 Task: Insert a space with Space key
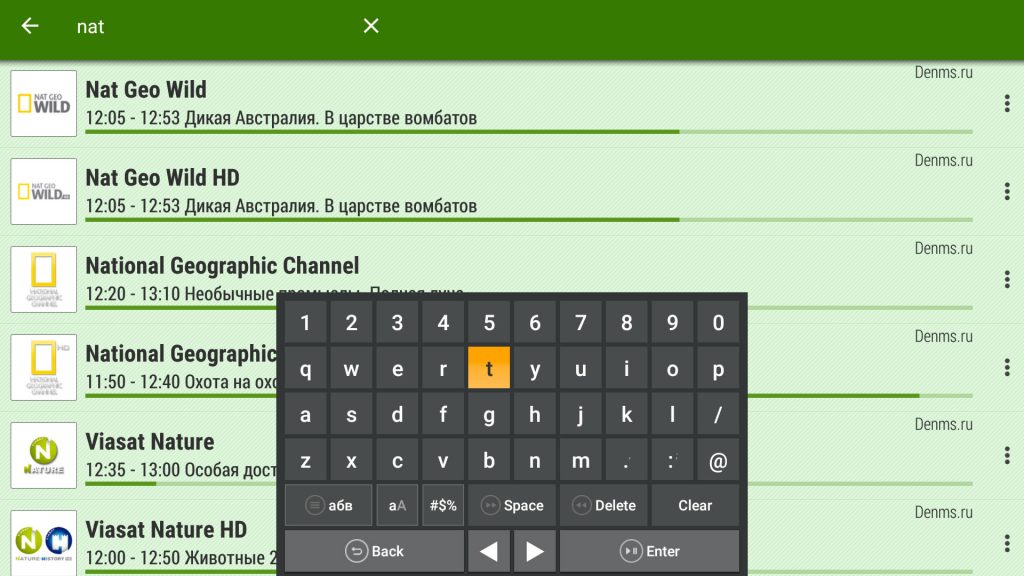click(x=512, y=505)
